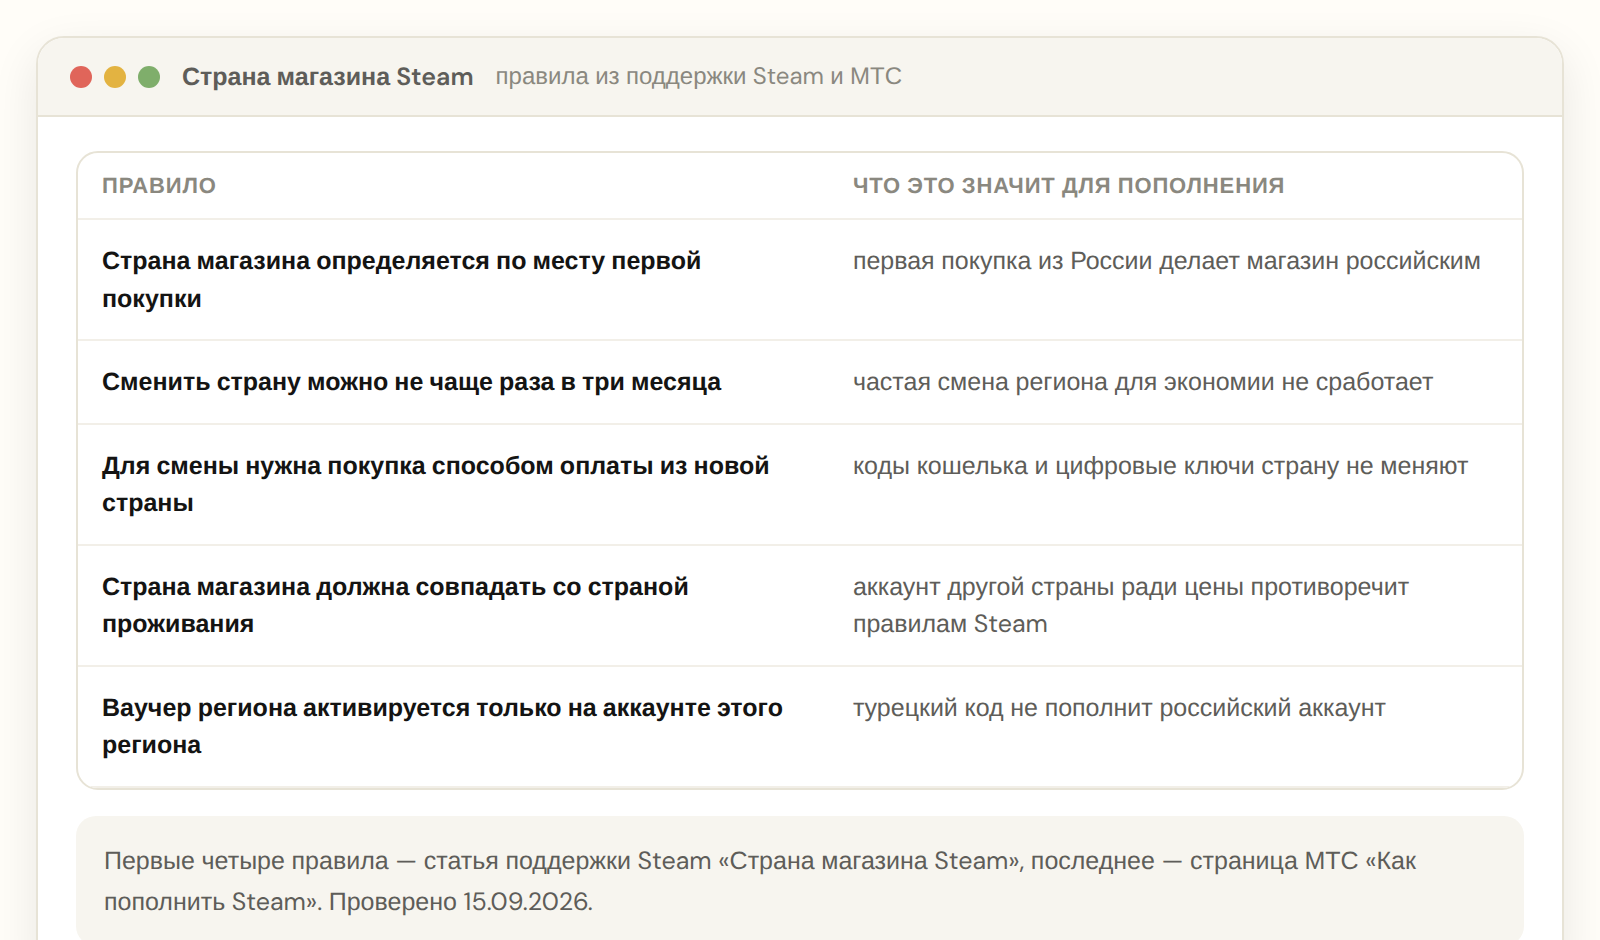Image resolution: width=1600 pixels, height=940 pixels.
Task: Click the red close dot in title bar
Action: (x=81, y=77)
